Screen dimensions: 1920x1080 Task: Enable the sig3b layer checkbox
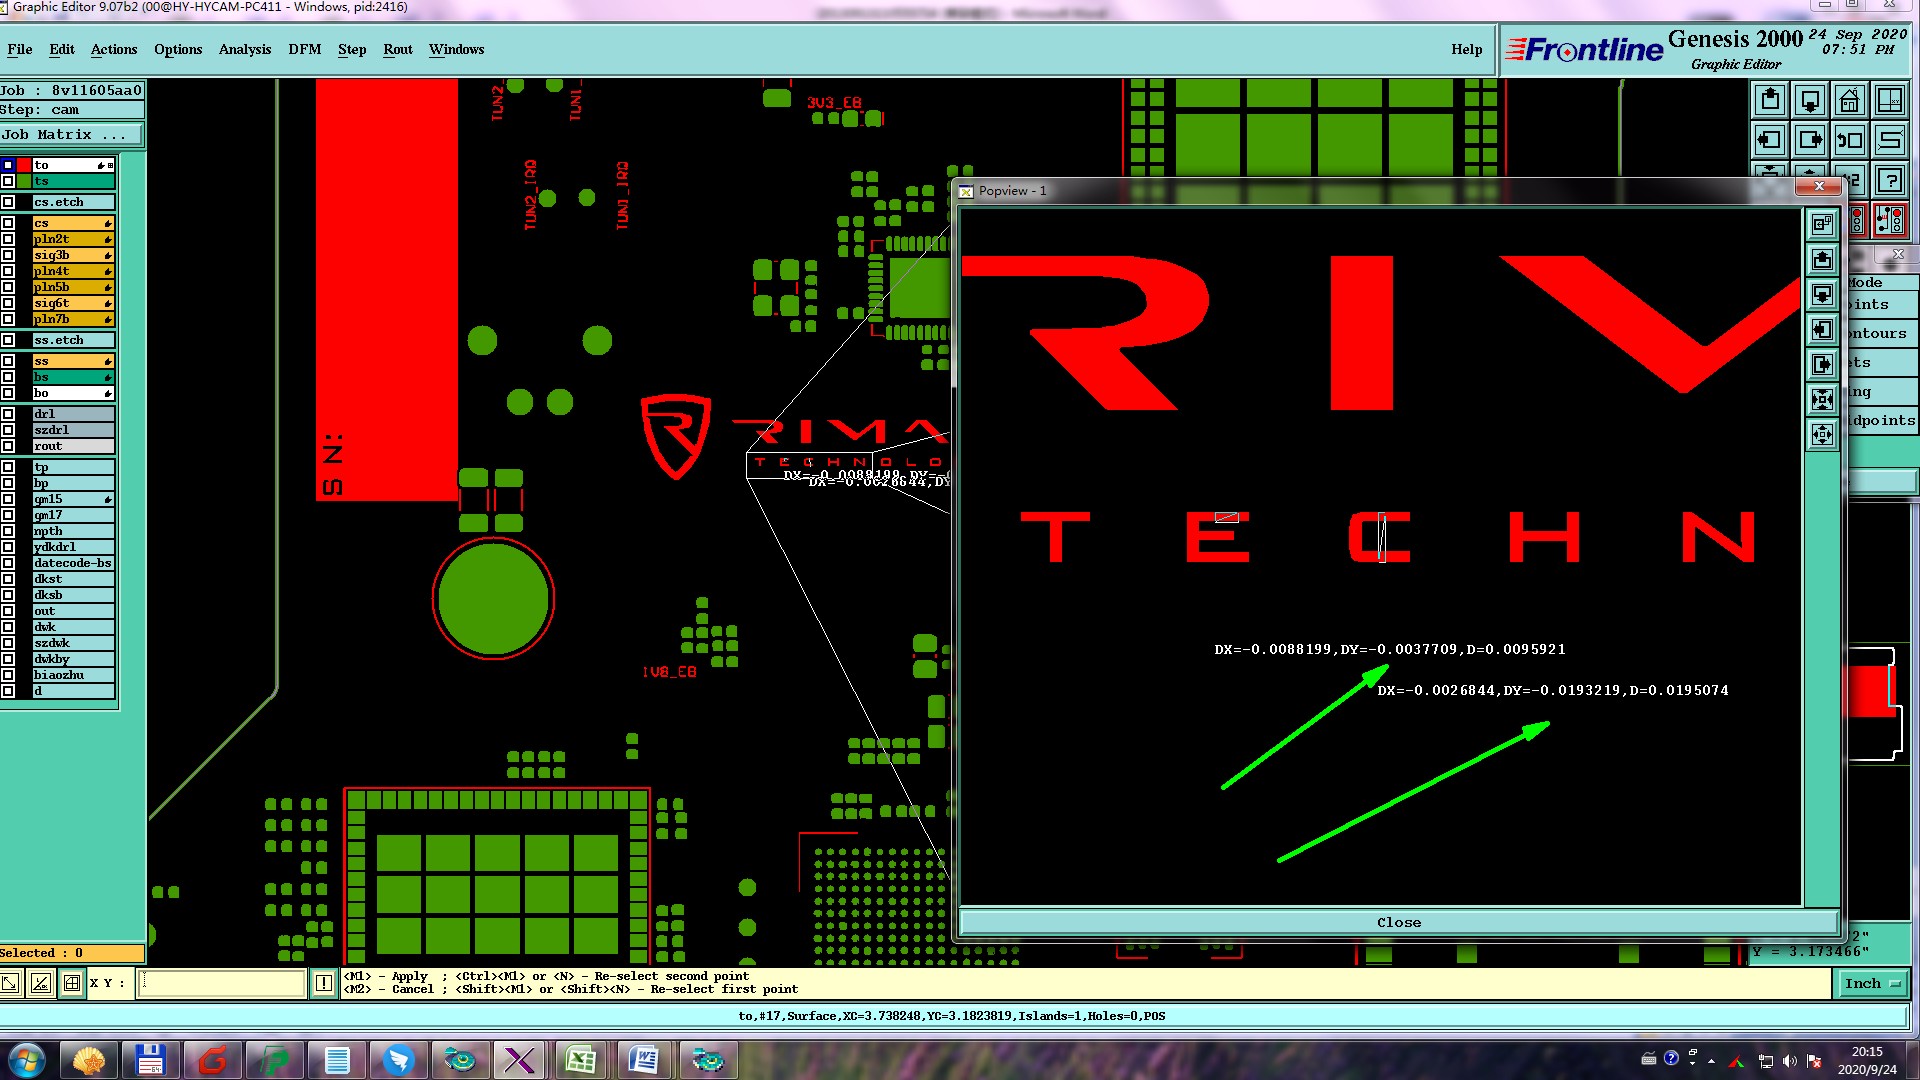8,255
